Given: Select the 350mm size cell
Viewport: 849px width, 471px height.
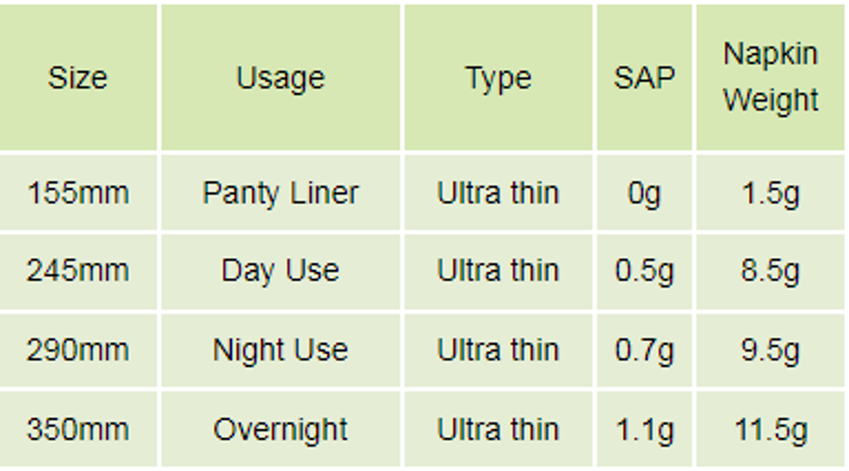Looking at the screenshot, I should click(x=77, y=430).
